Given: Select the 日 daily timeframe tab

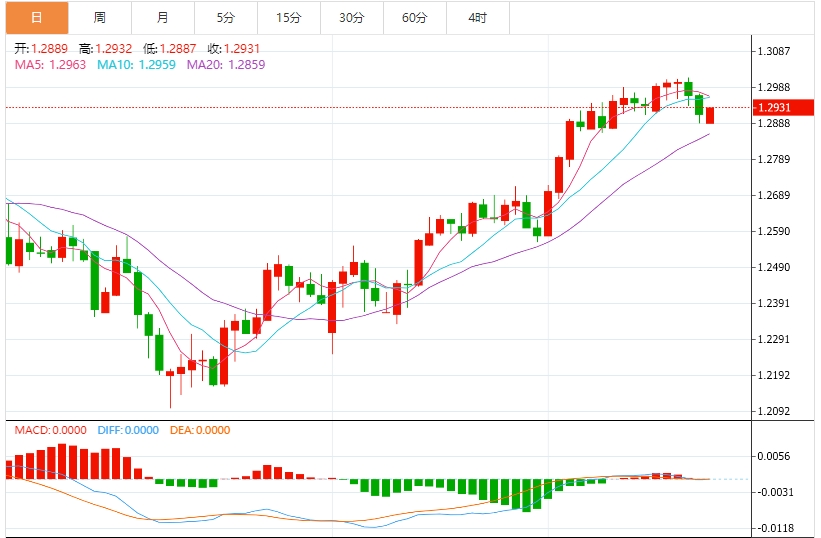Looking at the screenshot, I should (36, 18).
